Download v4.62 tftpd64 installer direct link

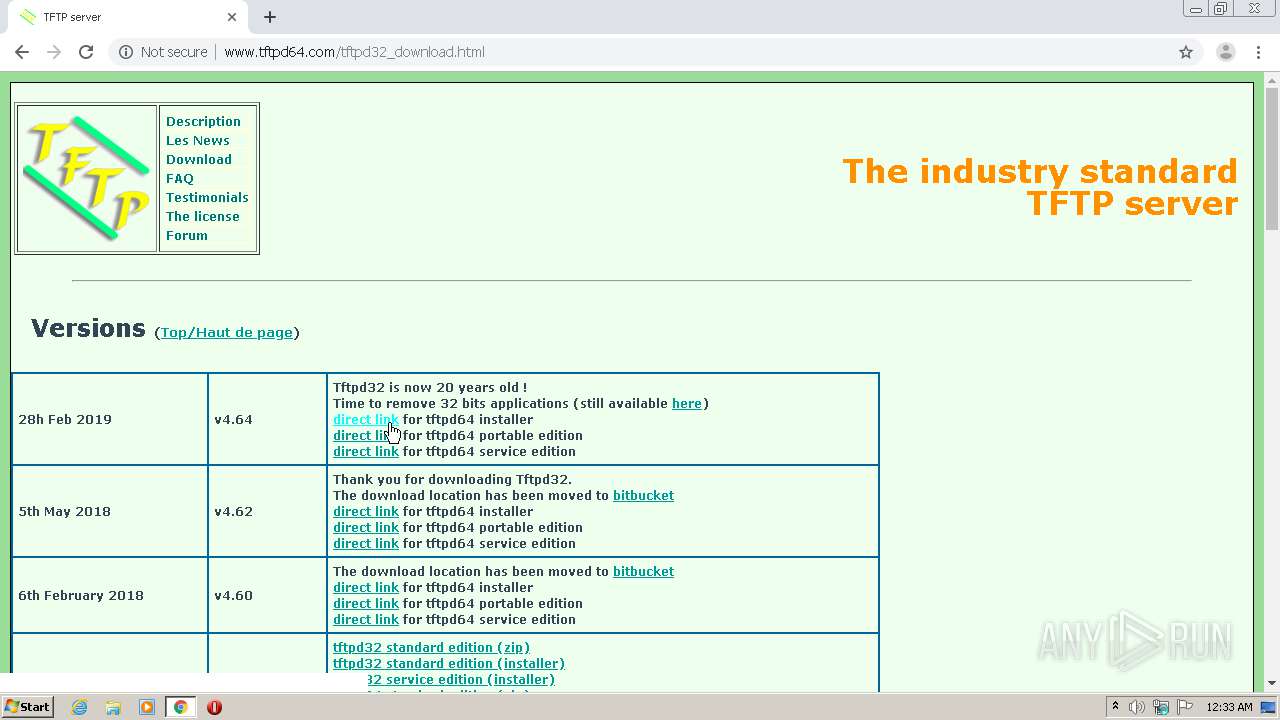coord(366,512)
